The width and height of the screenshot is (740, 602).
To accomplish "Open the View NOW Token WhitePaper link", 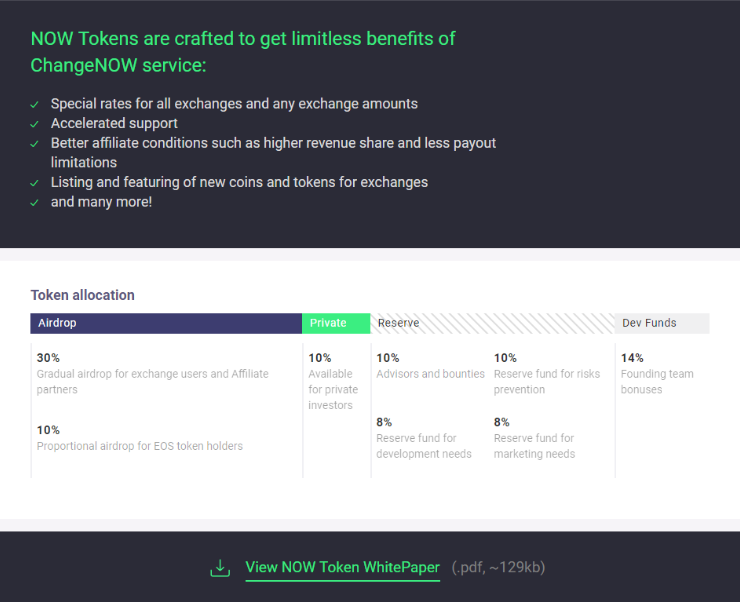I will tap(343, 568).
